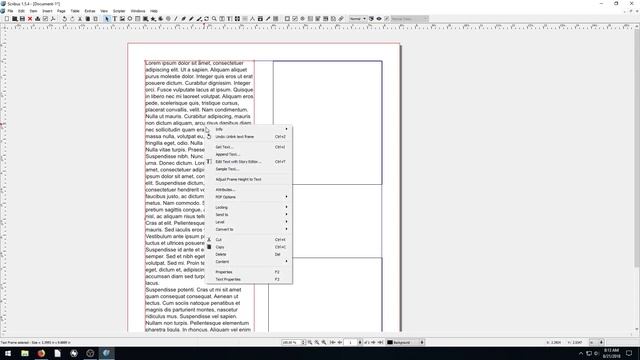Click the red Close document icon
The image size is (640, 360).
coord(30,19)
